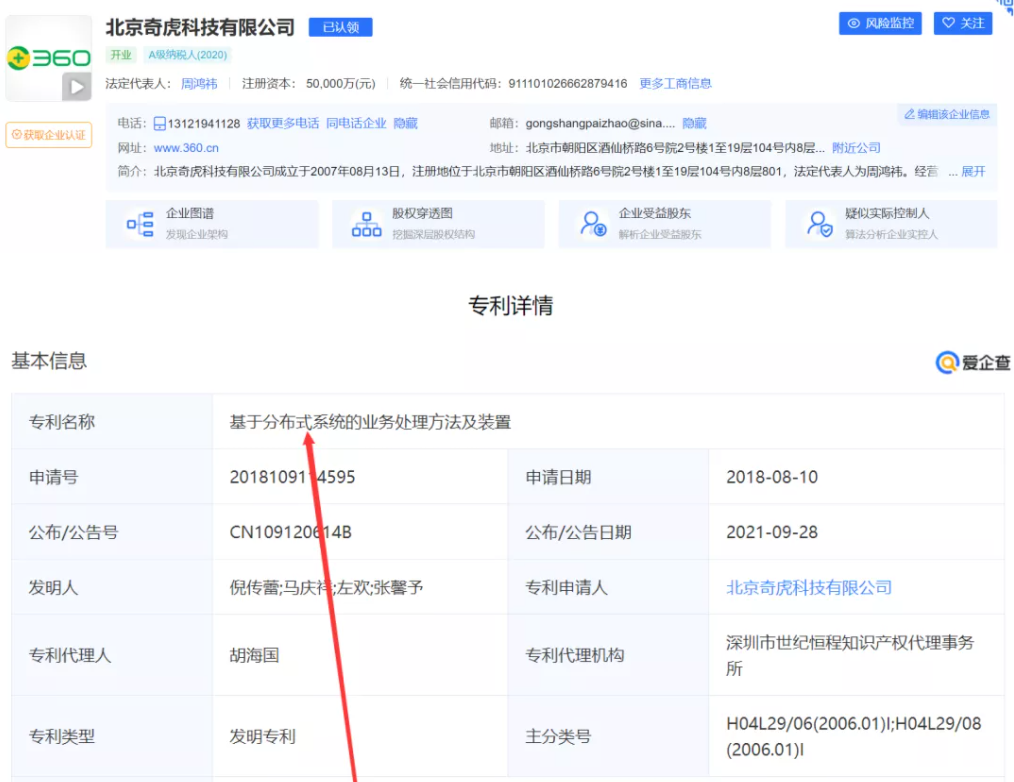Open 企业图谱 card

point(212,224)
